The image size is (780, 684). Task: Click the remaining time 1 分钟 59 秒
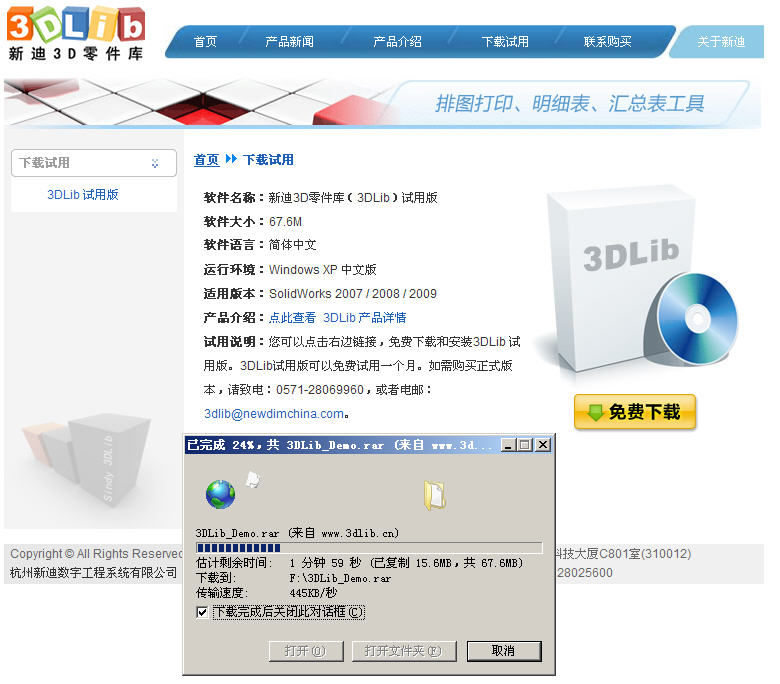point(325,563)
